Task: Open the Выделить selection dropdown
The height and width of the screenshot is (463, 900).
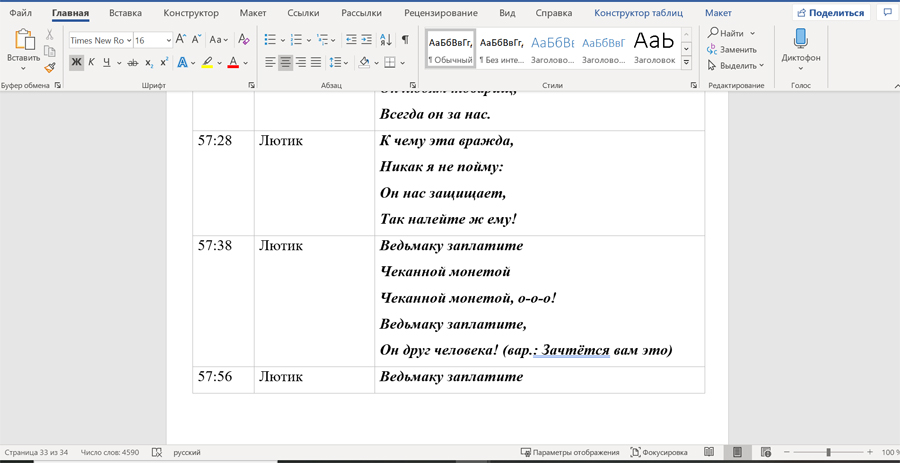Action: tap(736, 65)
